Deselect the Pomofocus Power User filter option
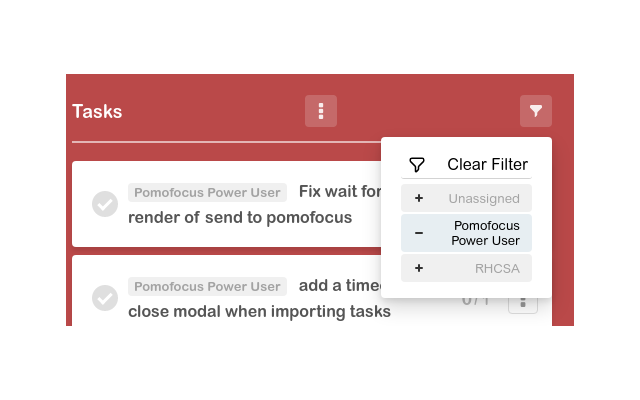The height and width of the screenshot is (400, 640). (485, 233)
